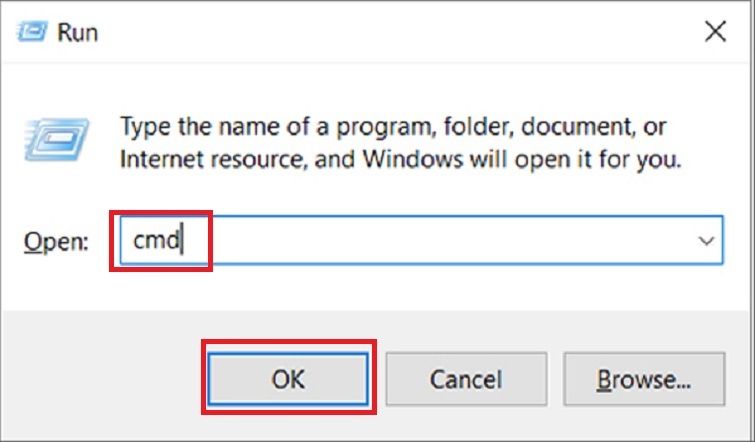Screen dimensions: 755x442
Task: Click the gray panel left of OK
Action: pos(100,379)
